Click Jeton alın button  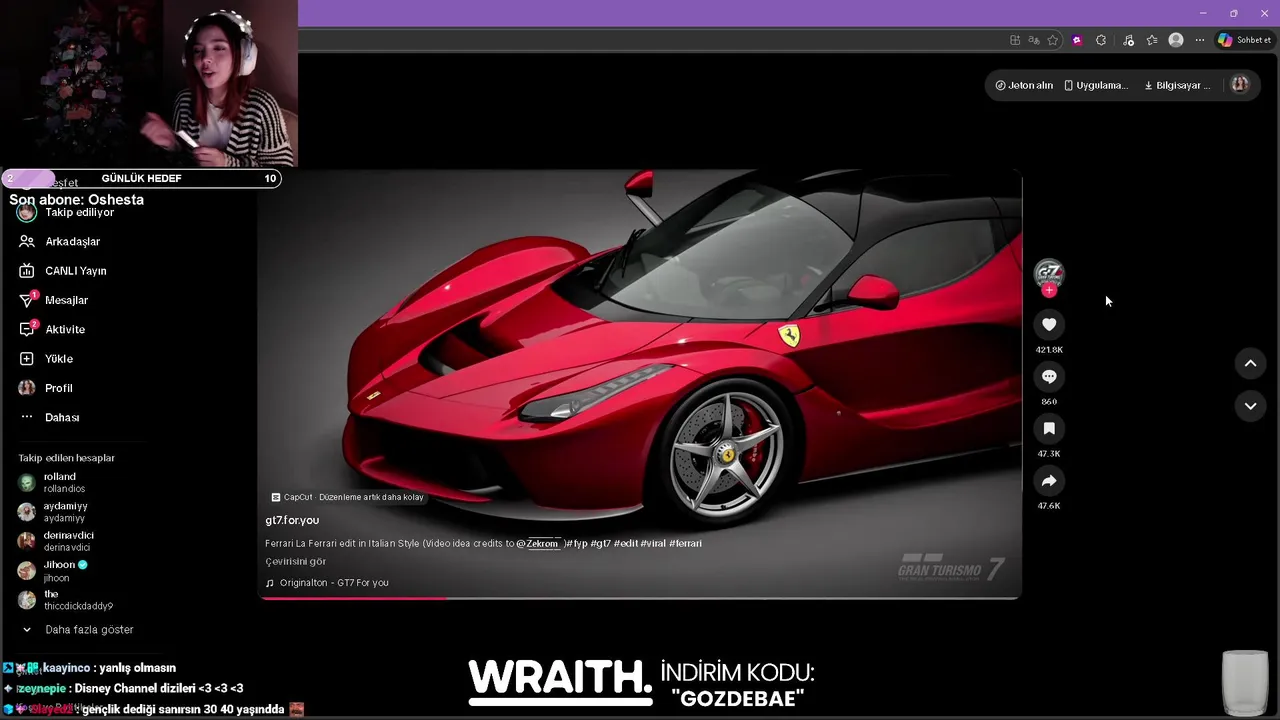1024,85
